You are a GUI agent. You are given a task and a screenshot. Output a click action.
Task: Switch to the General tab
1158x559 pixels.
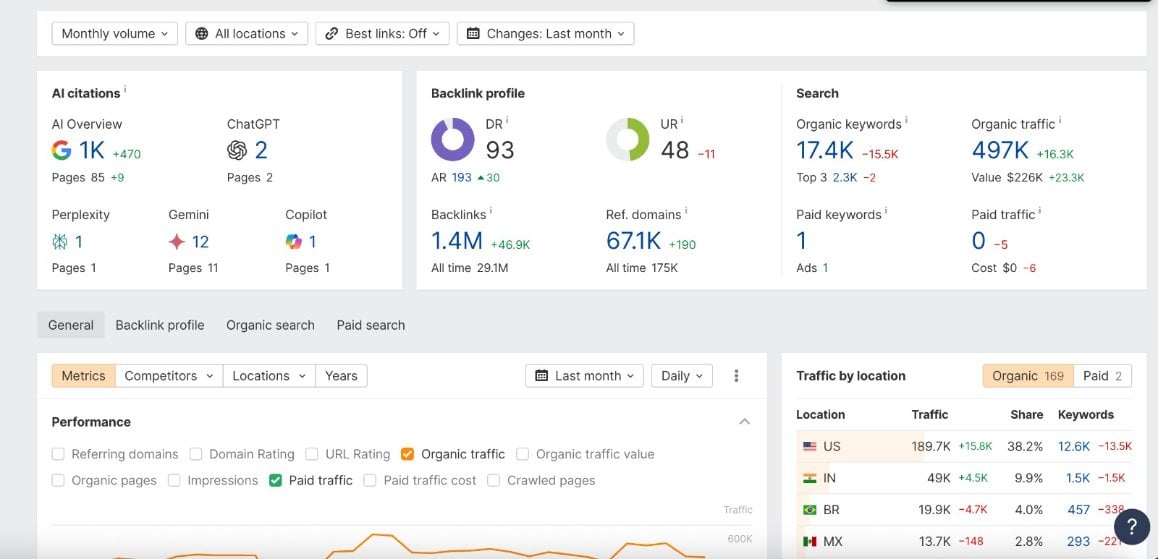coord(71,325)
